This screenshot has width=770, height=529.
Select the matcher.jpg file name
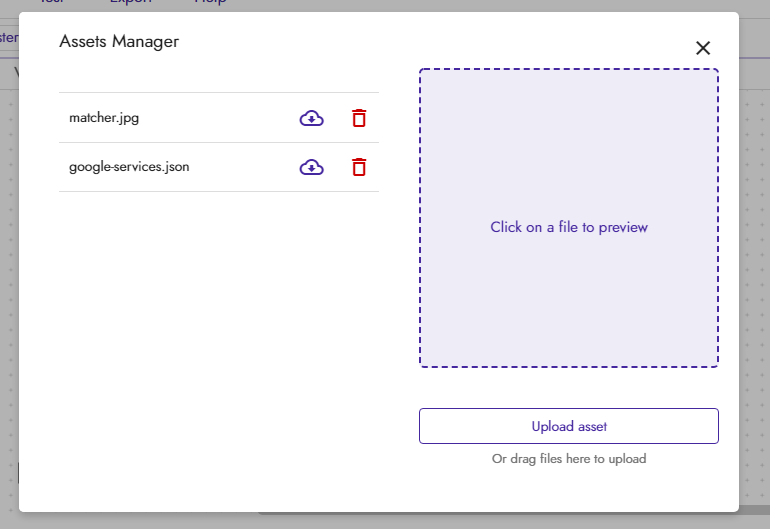104,118
